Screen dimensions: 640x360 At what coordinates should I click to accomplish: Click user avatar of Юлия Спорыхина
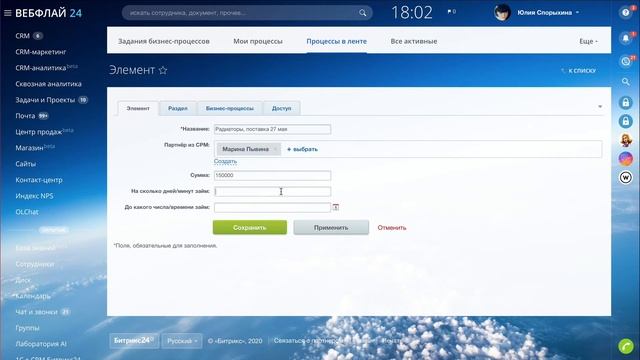click(502, 13)
